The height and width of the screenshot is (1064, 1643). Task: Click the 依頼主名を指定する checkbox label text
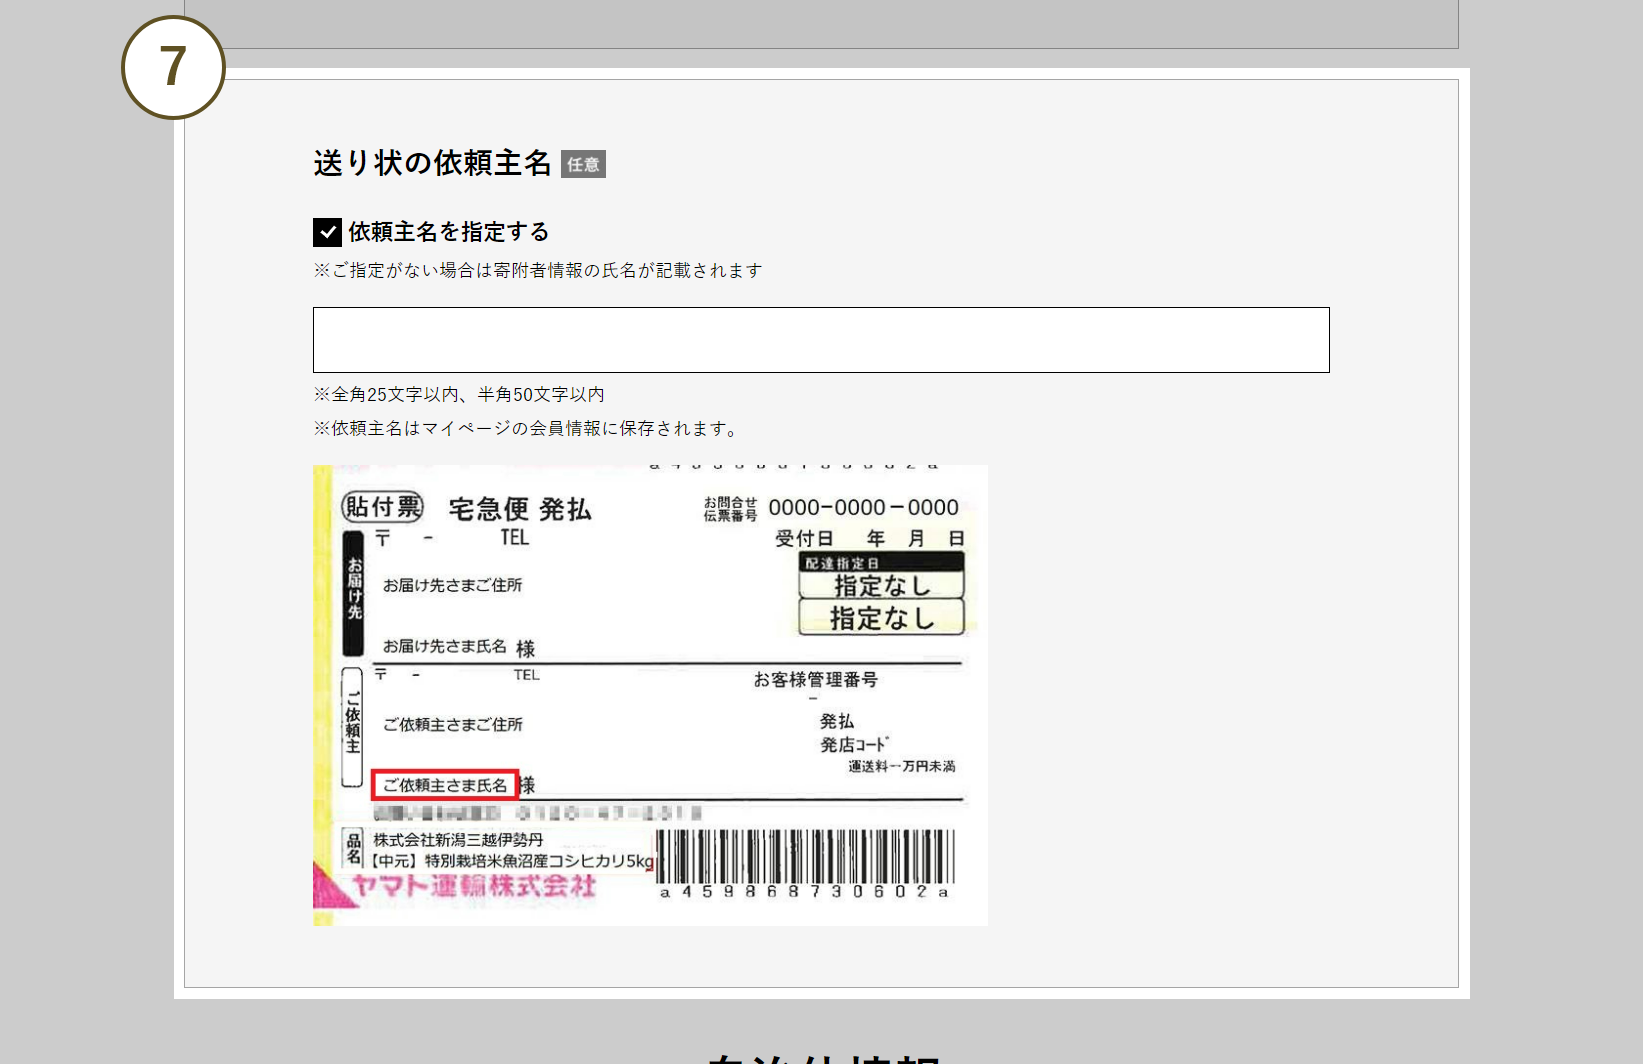448,232
